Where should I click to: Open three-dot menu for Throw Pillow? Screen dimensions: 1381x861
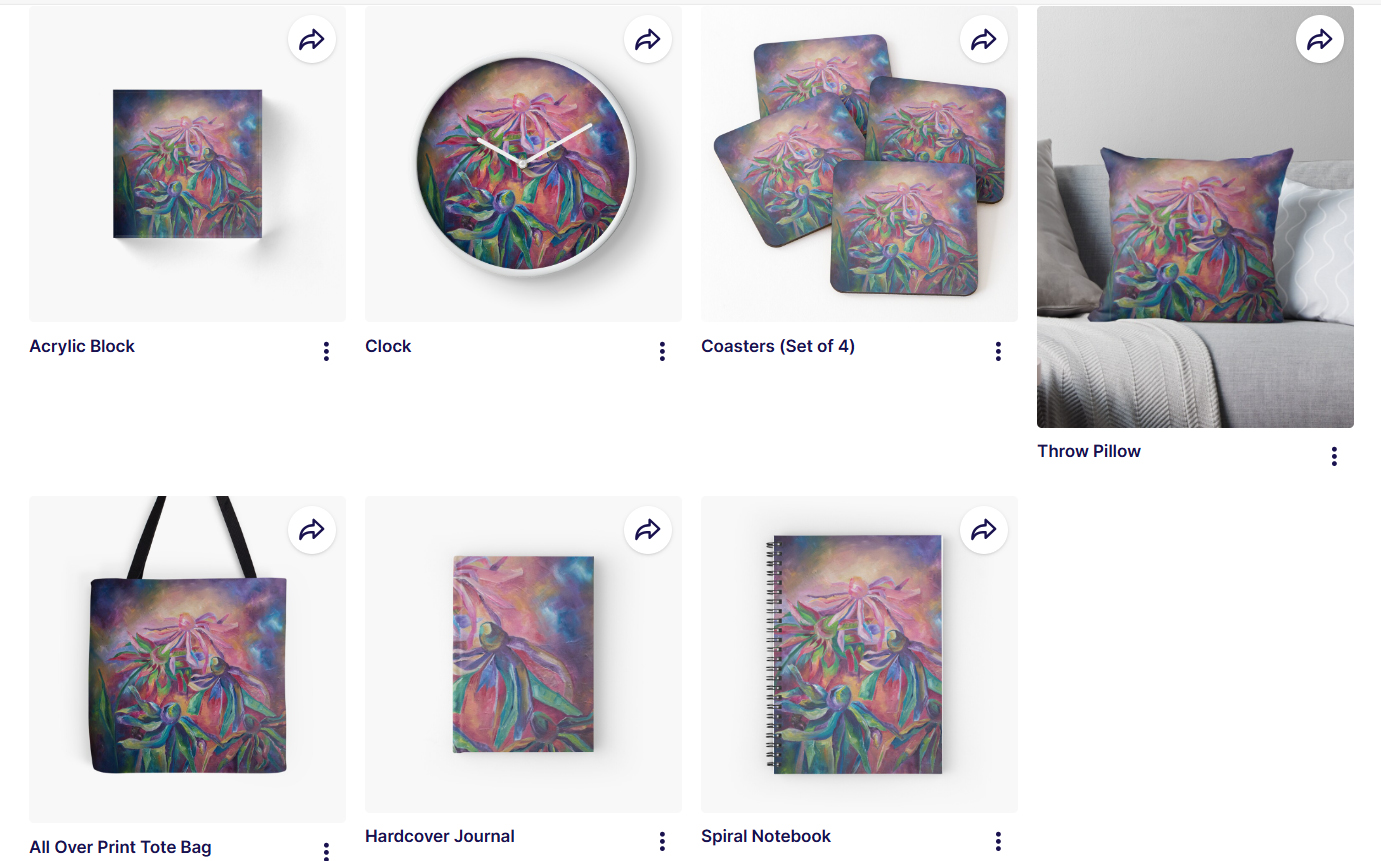coord(1334,456)
